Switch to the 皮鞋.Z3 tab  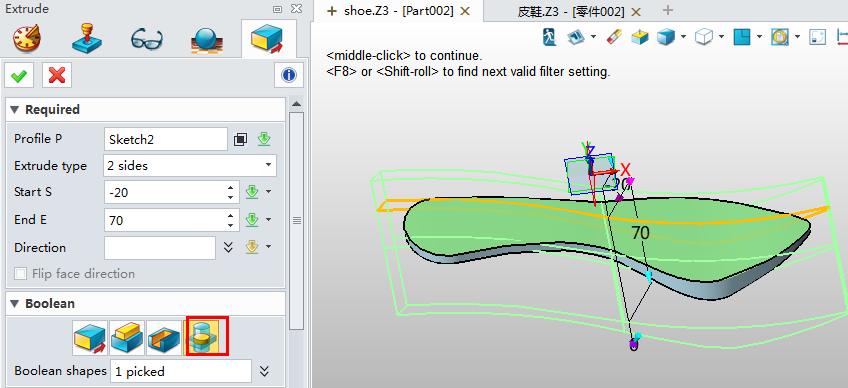click(x=578, y=11)
